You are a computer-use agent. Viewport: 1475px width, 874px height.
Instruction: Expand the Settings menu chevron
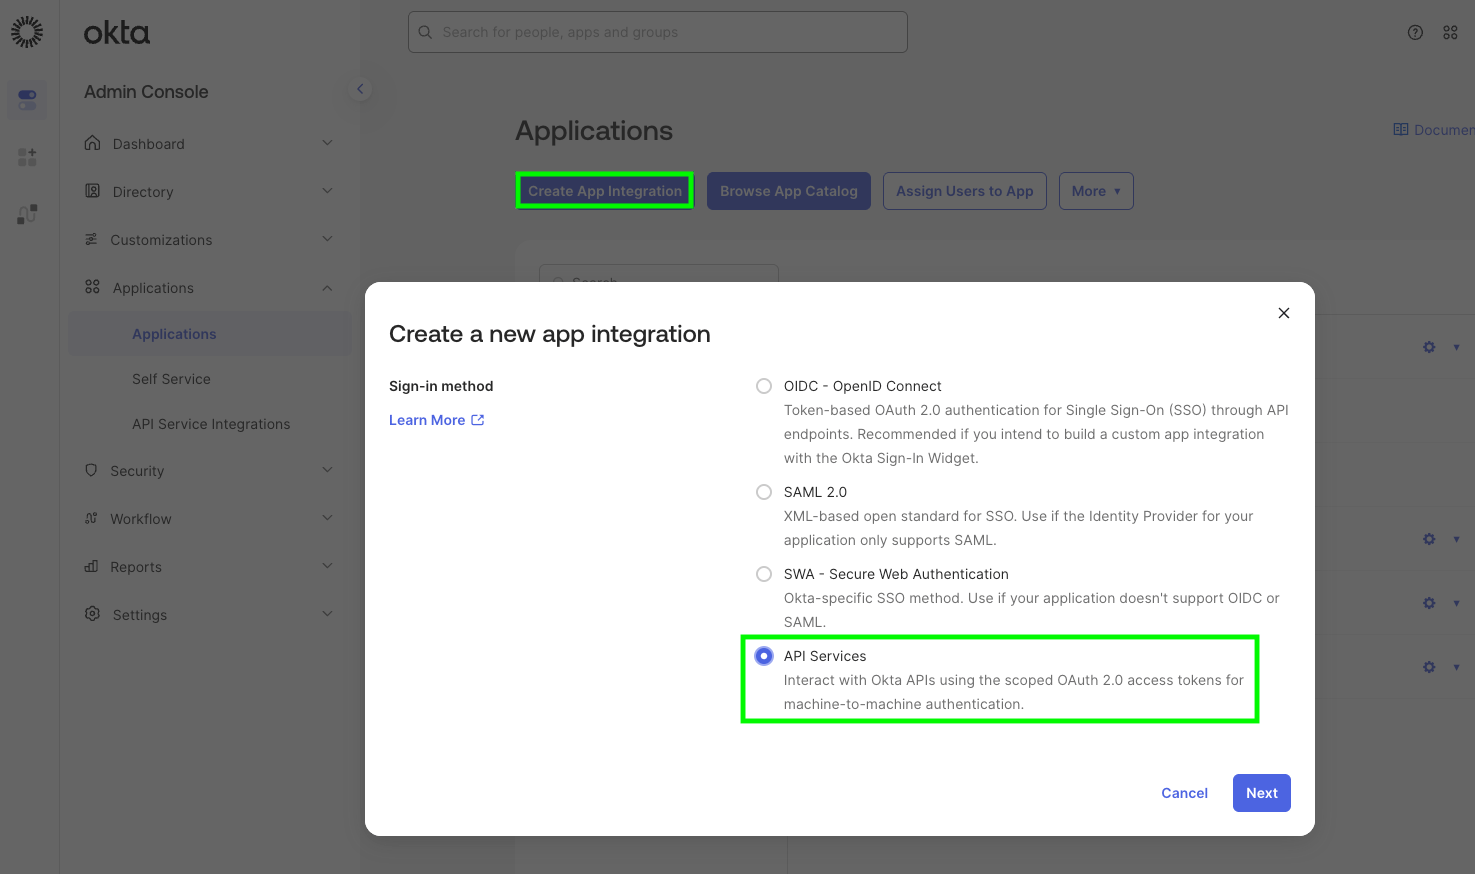(x=327, y=614)
